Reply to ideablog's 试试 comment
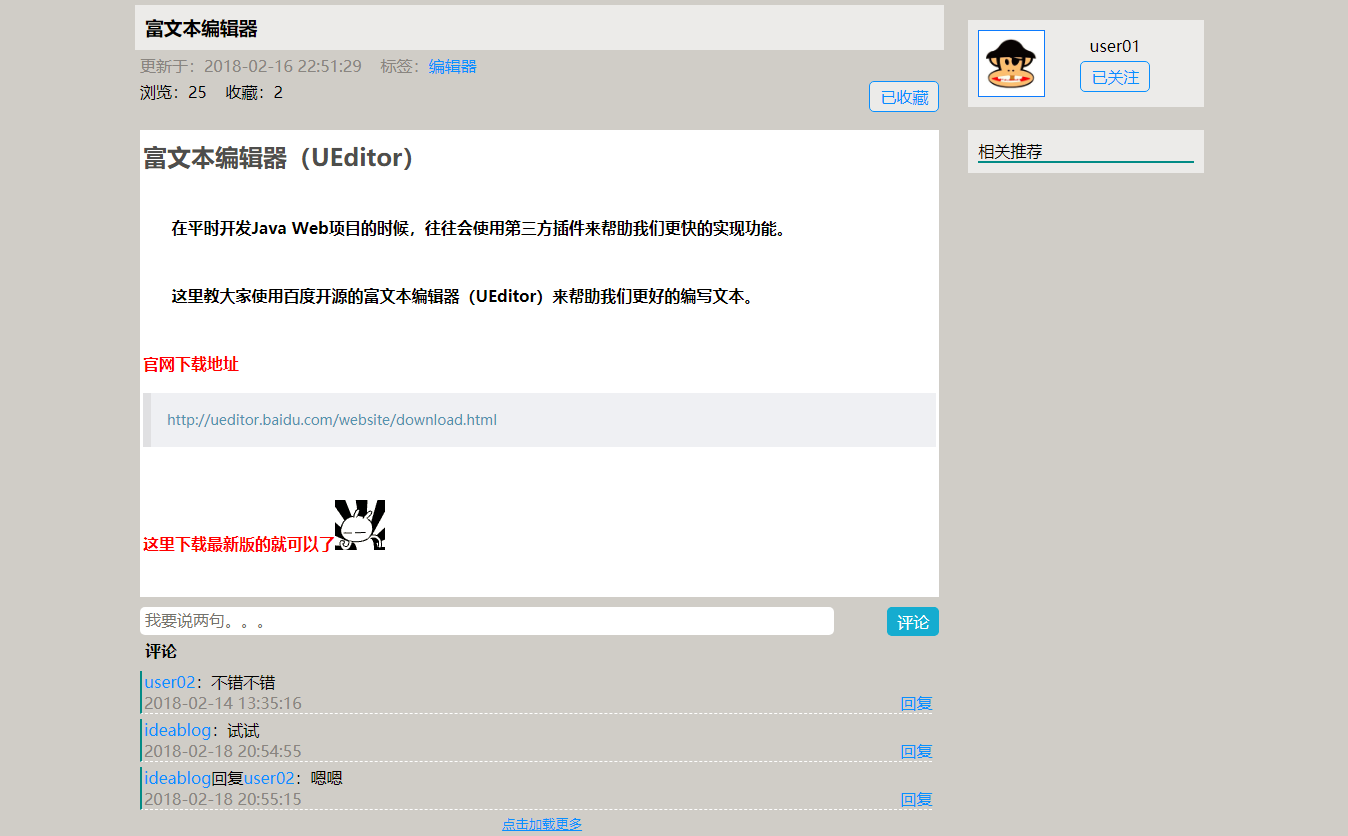This screenshot has height=836, width=1348. [x=916, y=752]
